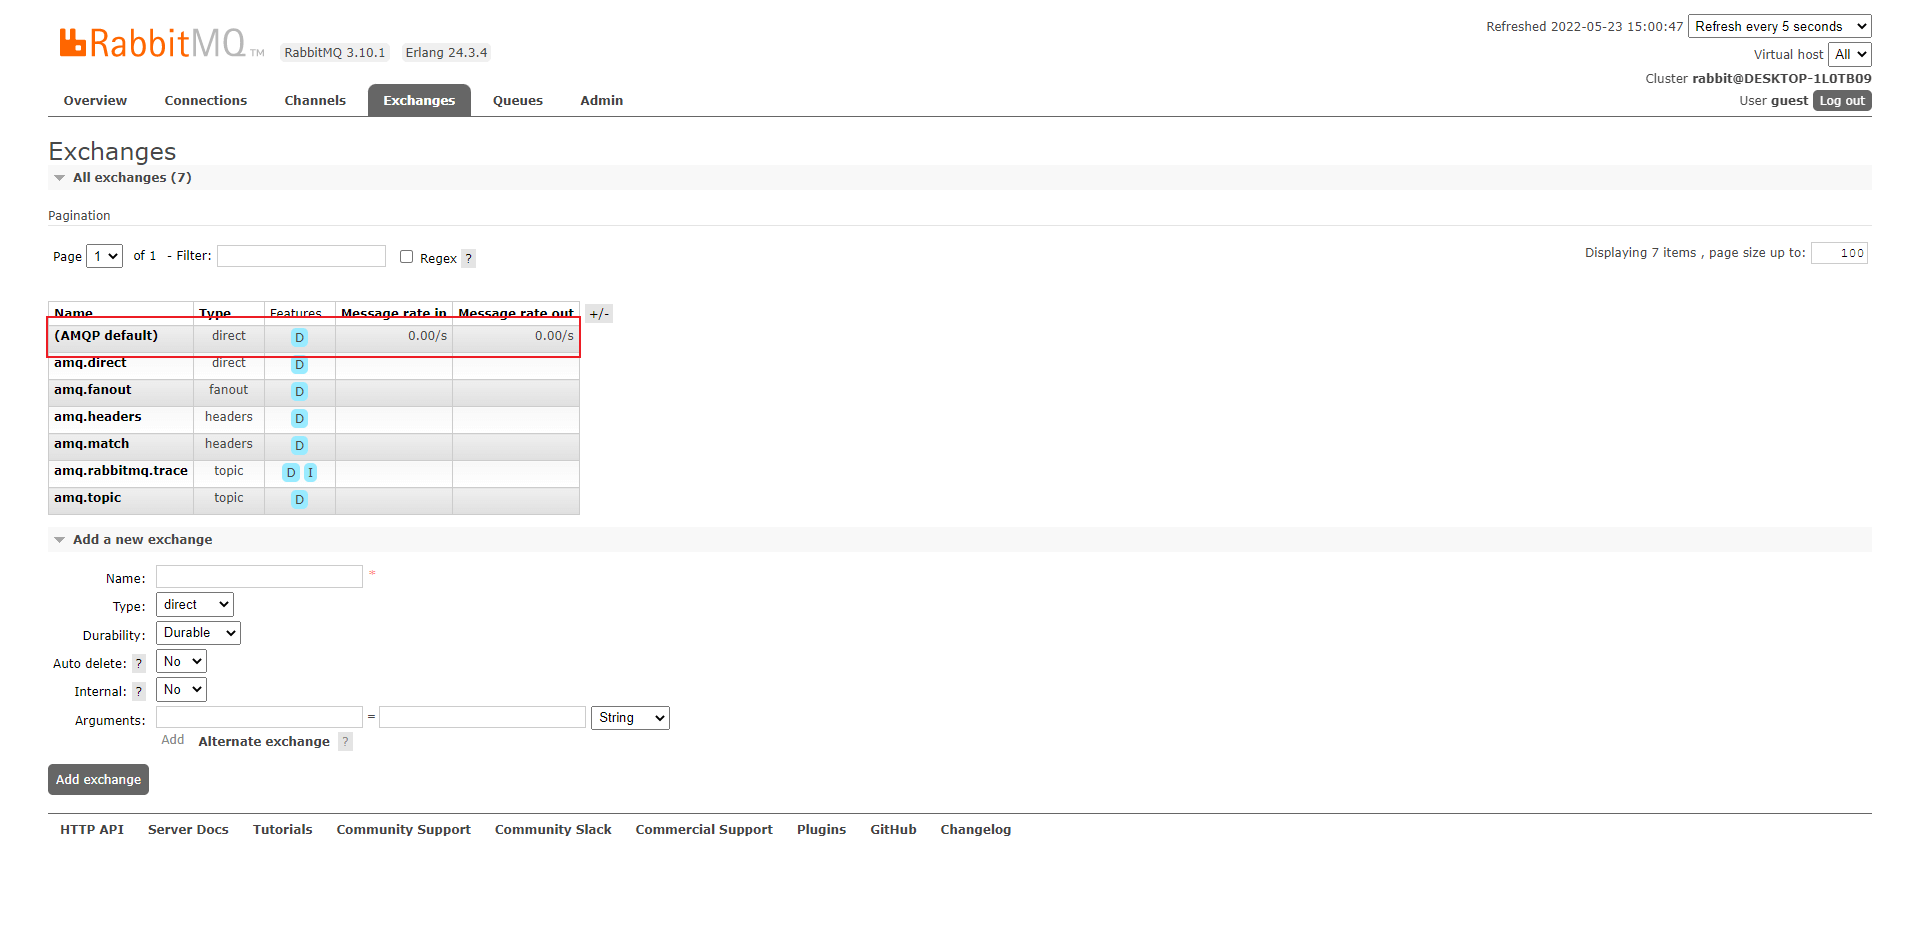Go to the Connections tab

[x=206, y=100]
